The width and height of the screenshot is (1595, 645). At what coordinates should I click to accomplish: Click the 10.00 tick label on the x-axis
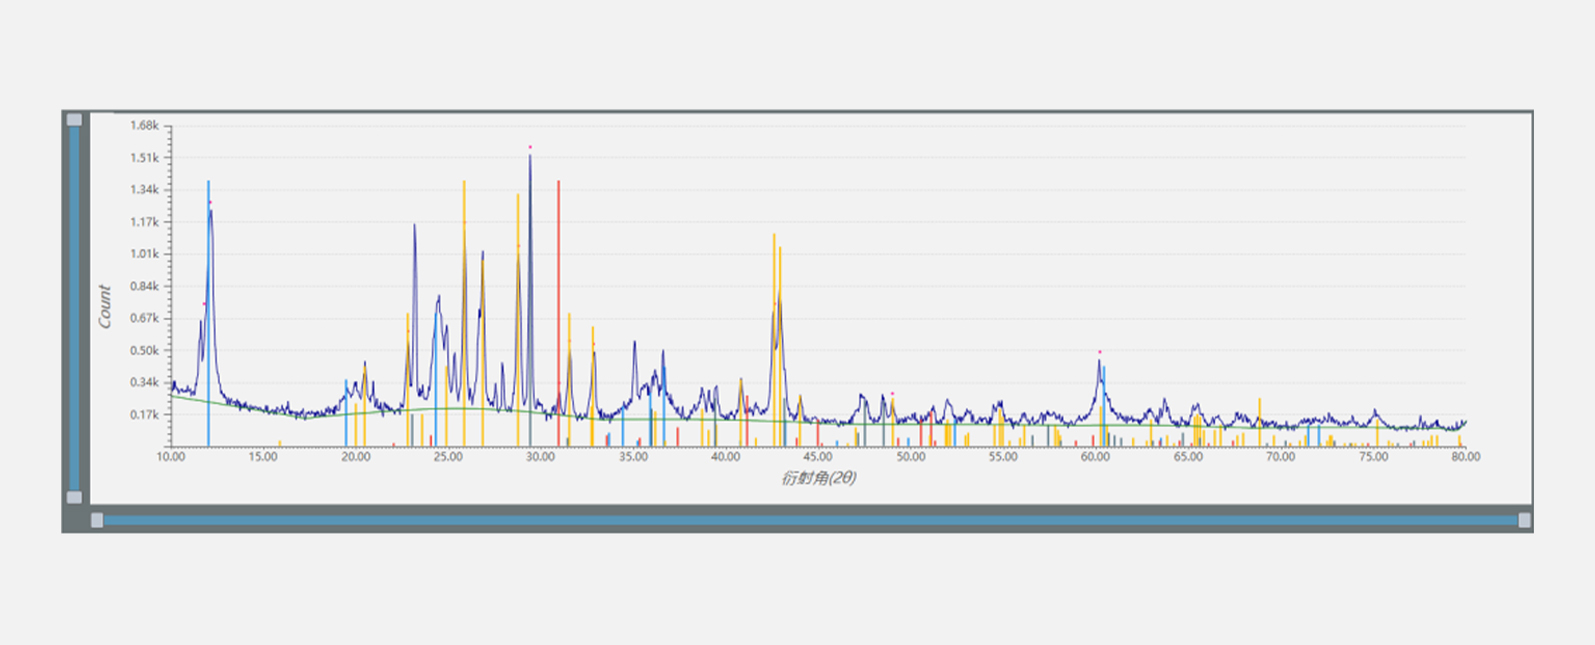coord(171,457)
